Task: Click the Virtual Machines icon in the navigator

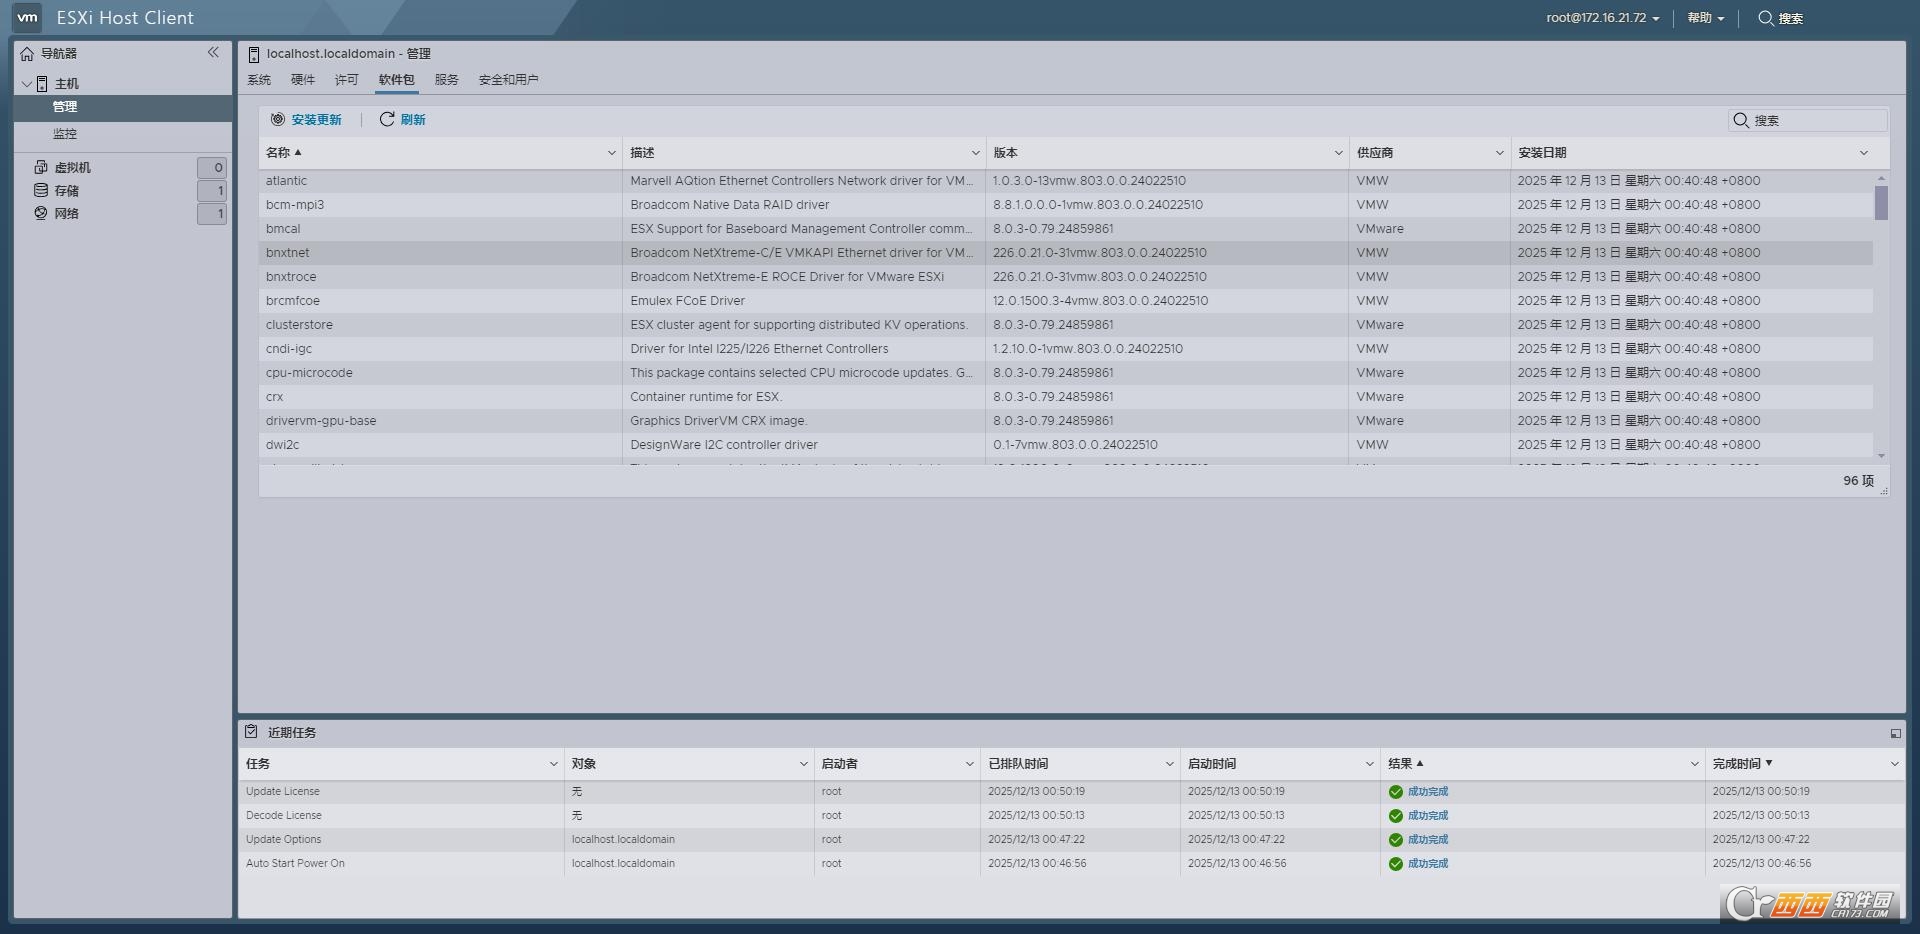Action: [41, 167]
